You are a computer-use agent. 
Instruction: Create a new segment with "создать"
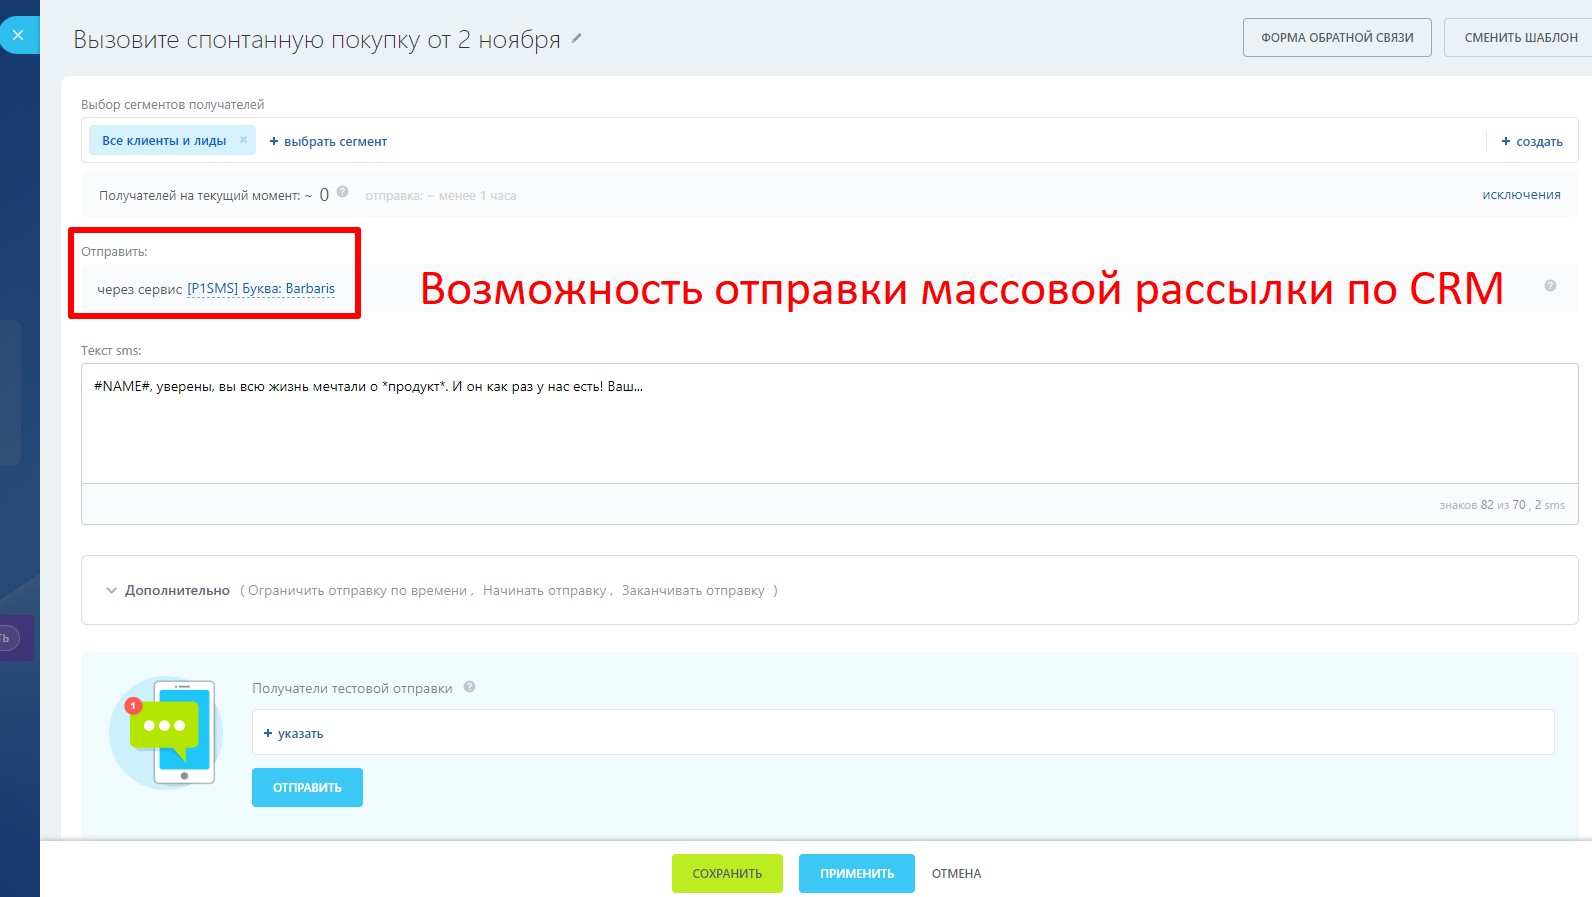tap(1532, 141)
